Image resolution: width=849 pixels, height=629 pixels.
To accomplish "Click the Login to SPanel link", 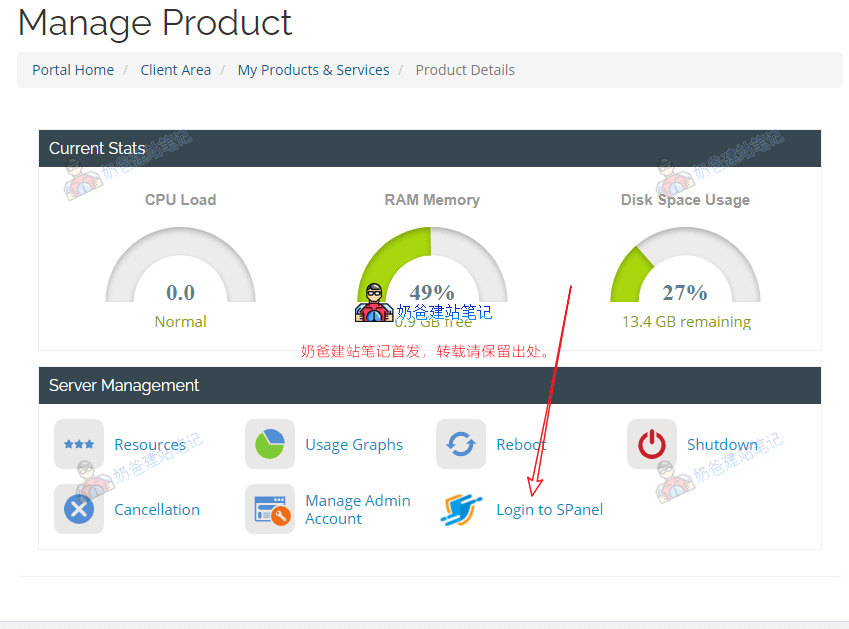I will tap(549, 510).
